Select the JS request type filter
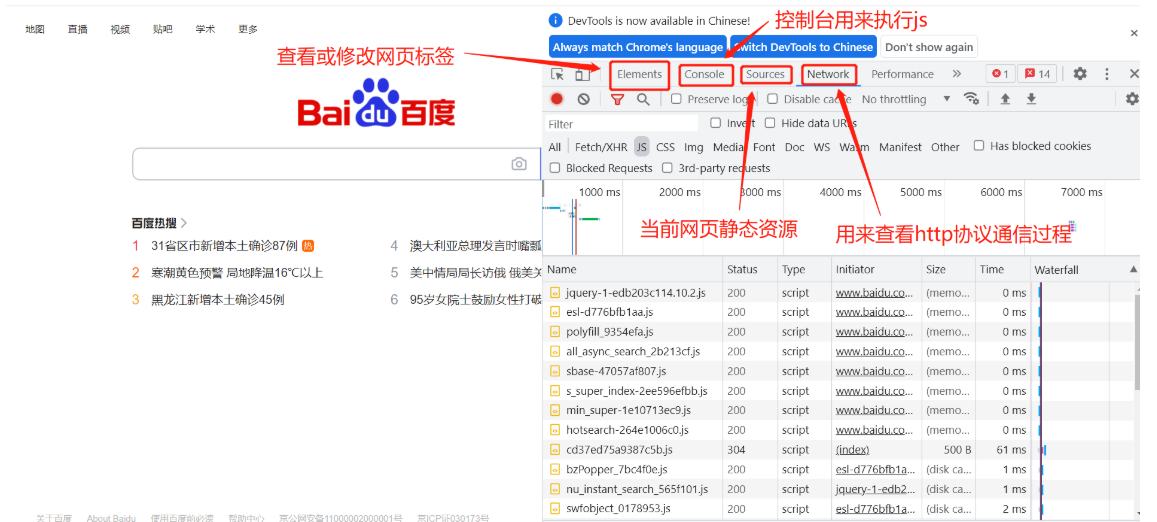This screenshot has width=1157, height=522. (x=641, y=147)
